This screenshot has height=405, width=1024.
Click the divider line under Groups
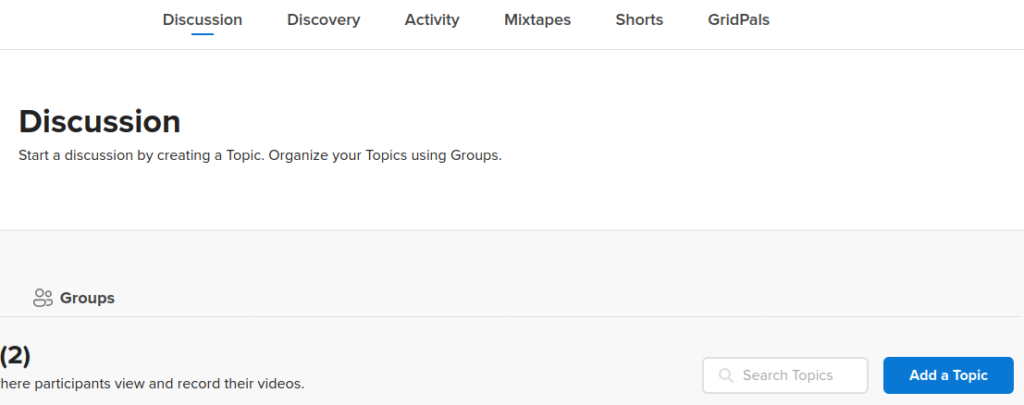tap(512, 317)
